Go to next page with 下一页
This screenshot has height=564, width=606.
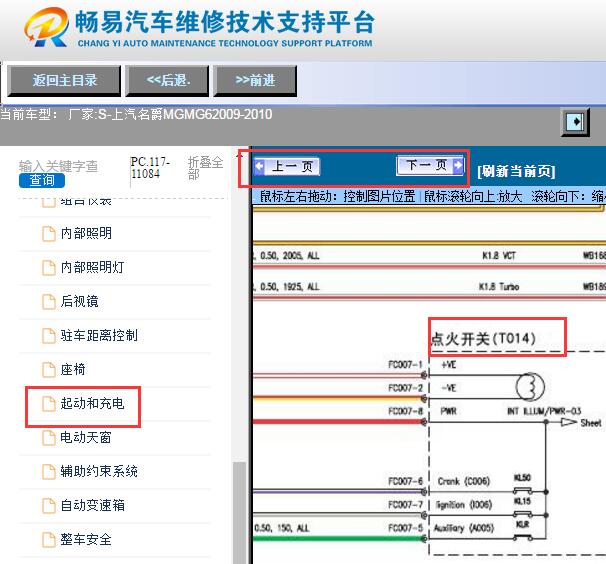click(x=430, y=165)
